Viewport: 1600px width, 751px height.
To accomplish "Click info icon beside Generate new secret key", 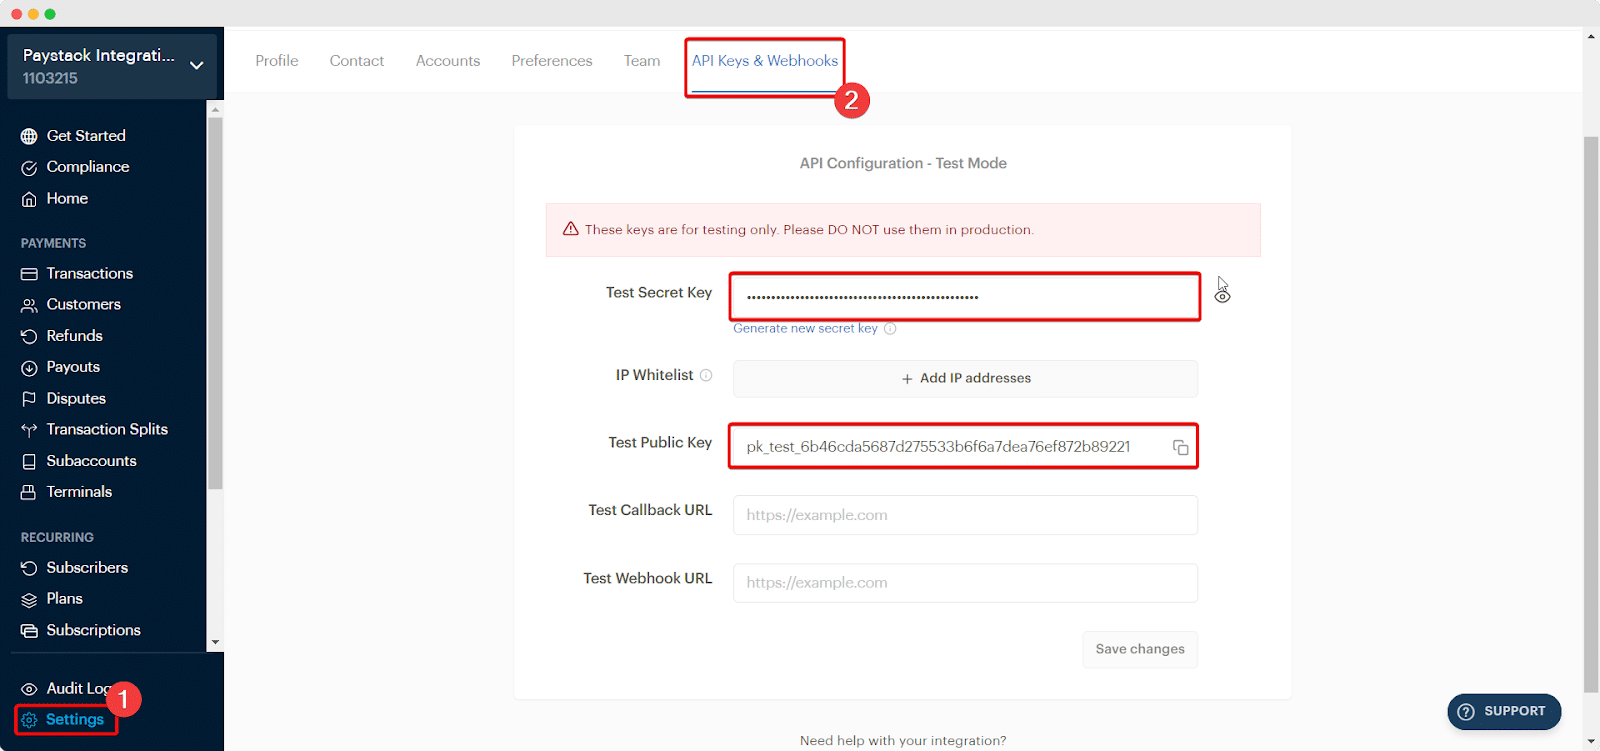I will coord(890,328).
